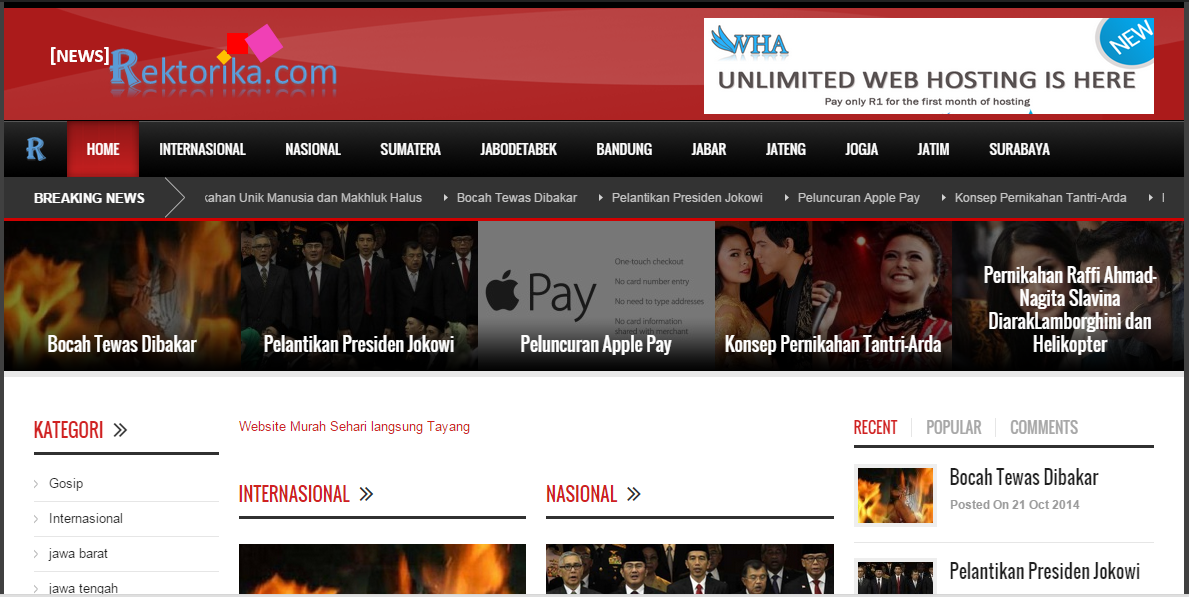Open the Internasional menu item
Image resolution: width=1189 pixels, height=597 pixels.
(202, 149)
